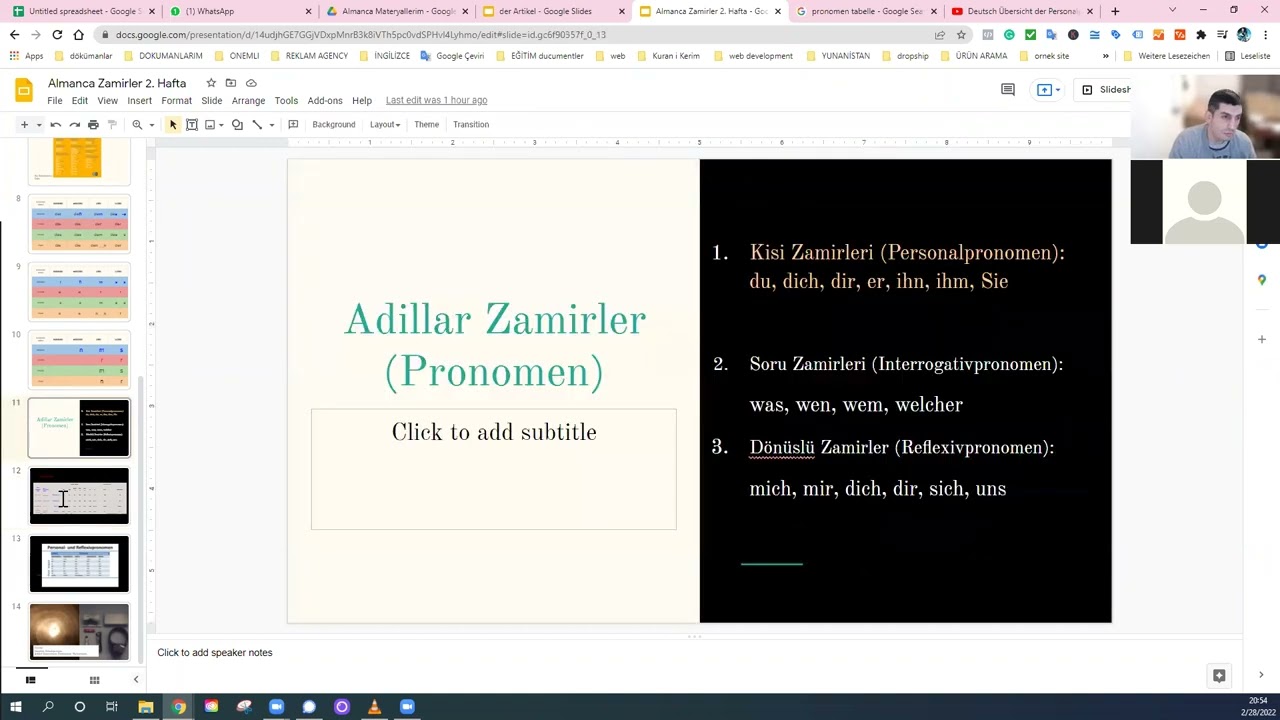
Task: Expand the zoom level dropdown arrow
Action: 152,125
